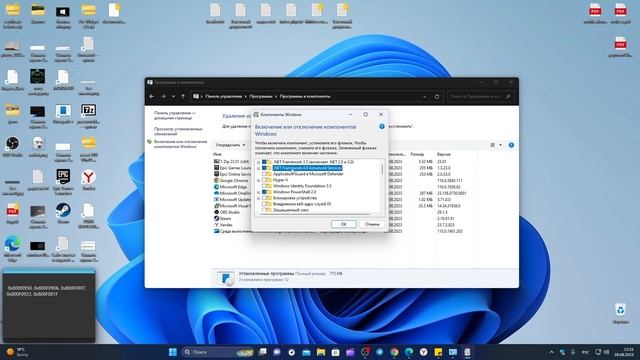The width and height of the screenshot is (640, 360).
Task: Sort list by the Версия column header
Action: pos(444,155)
